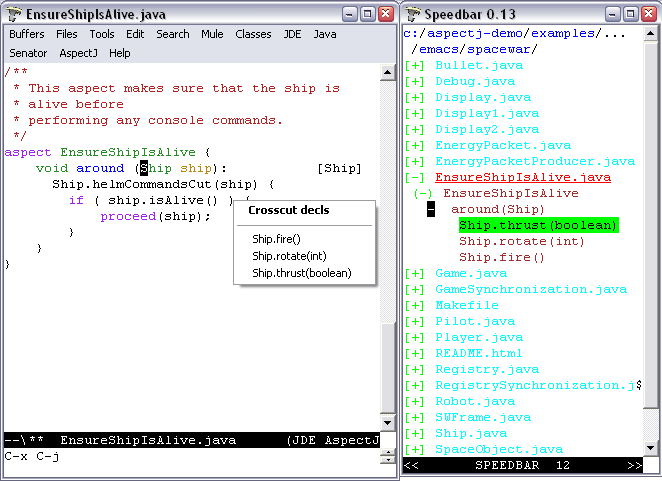Screen dimensions: 662x481
Task: Click the speedbar left scroll arrows '<<'
Action: tap(411, 466)
